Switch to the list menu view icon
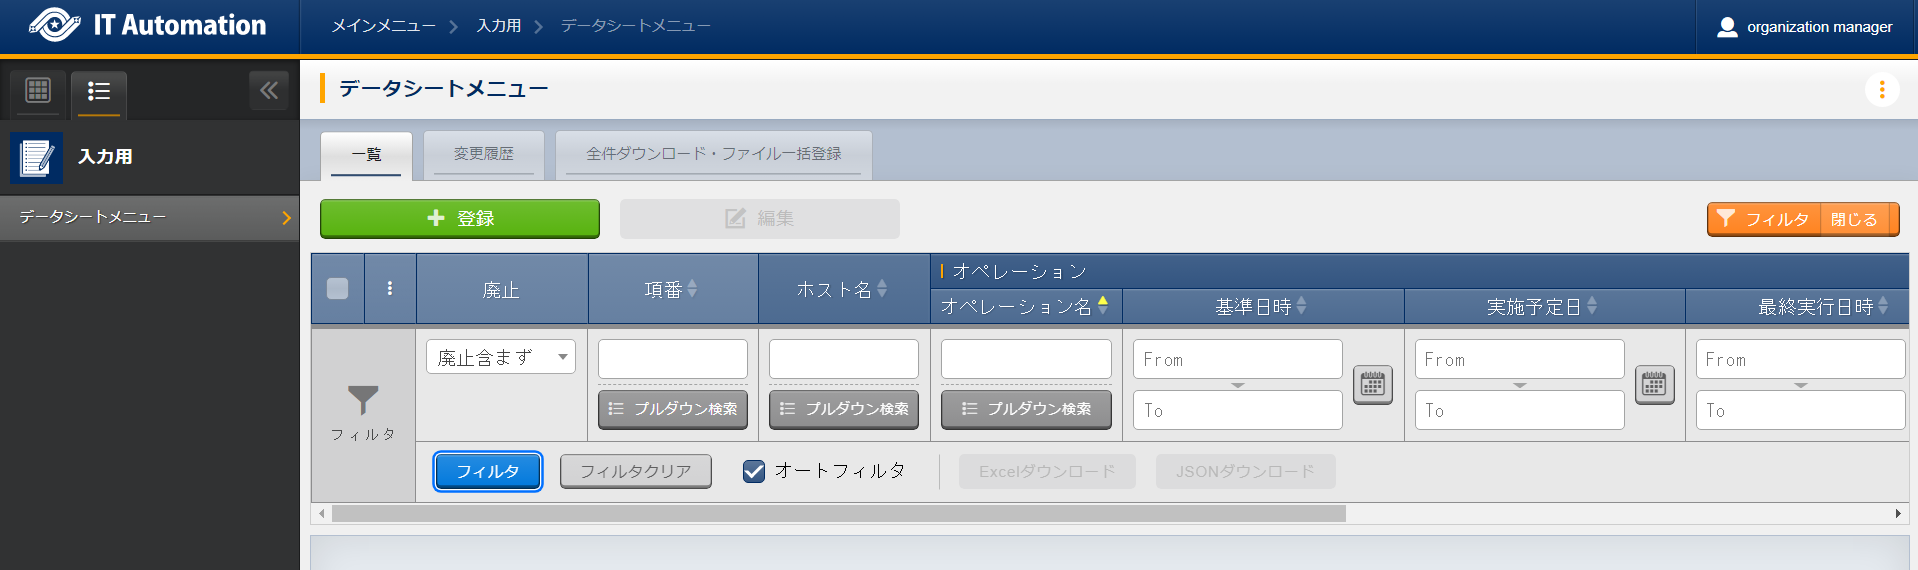1918x570 pixels. pyautogui.click(x=99, y=92)
